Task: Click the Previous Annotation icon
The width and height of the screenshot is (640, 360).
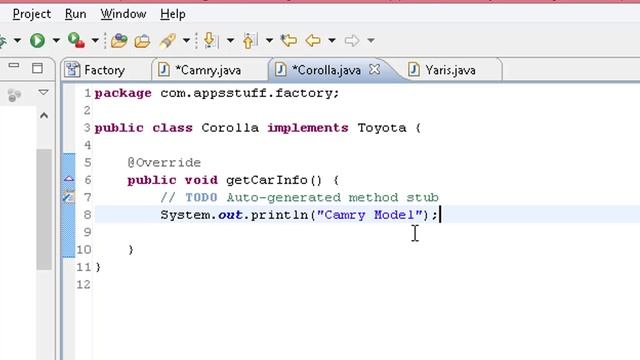Action: point(249,40)
